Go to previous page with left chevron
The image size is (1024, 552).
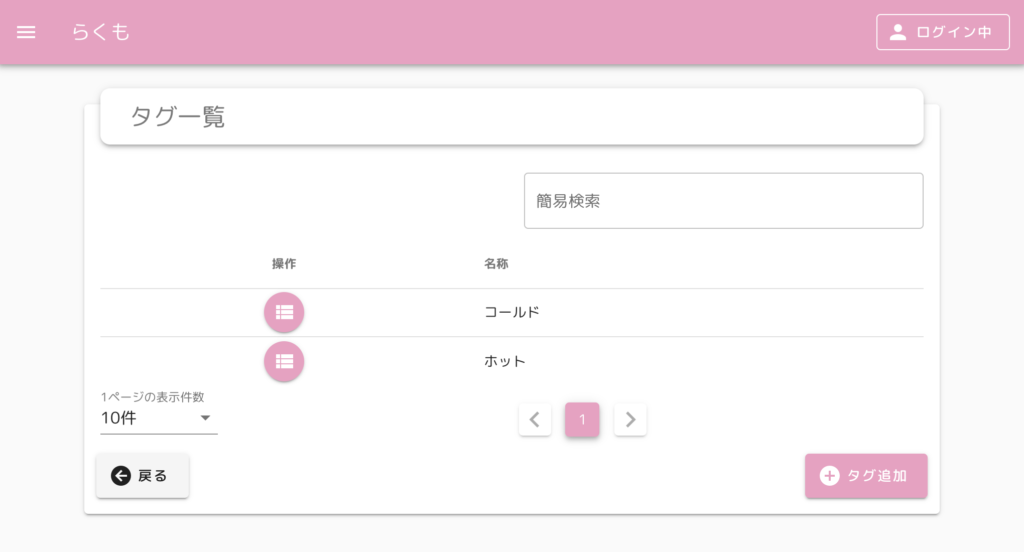[x=535, y=419]
